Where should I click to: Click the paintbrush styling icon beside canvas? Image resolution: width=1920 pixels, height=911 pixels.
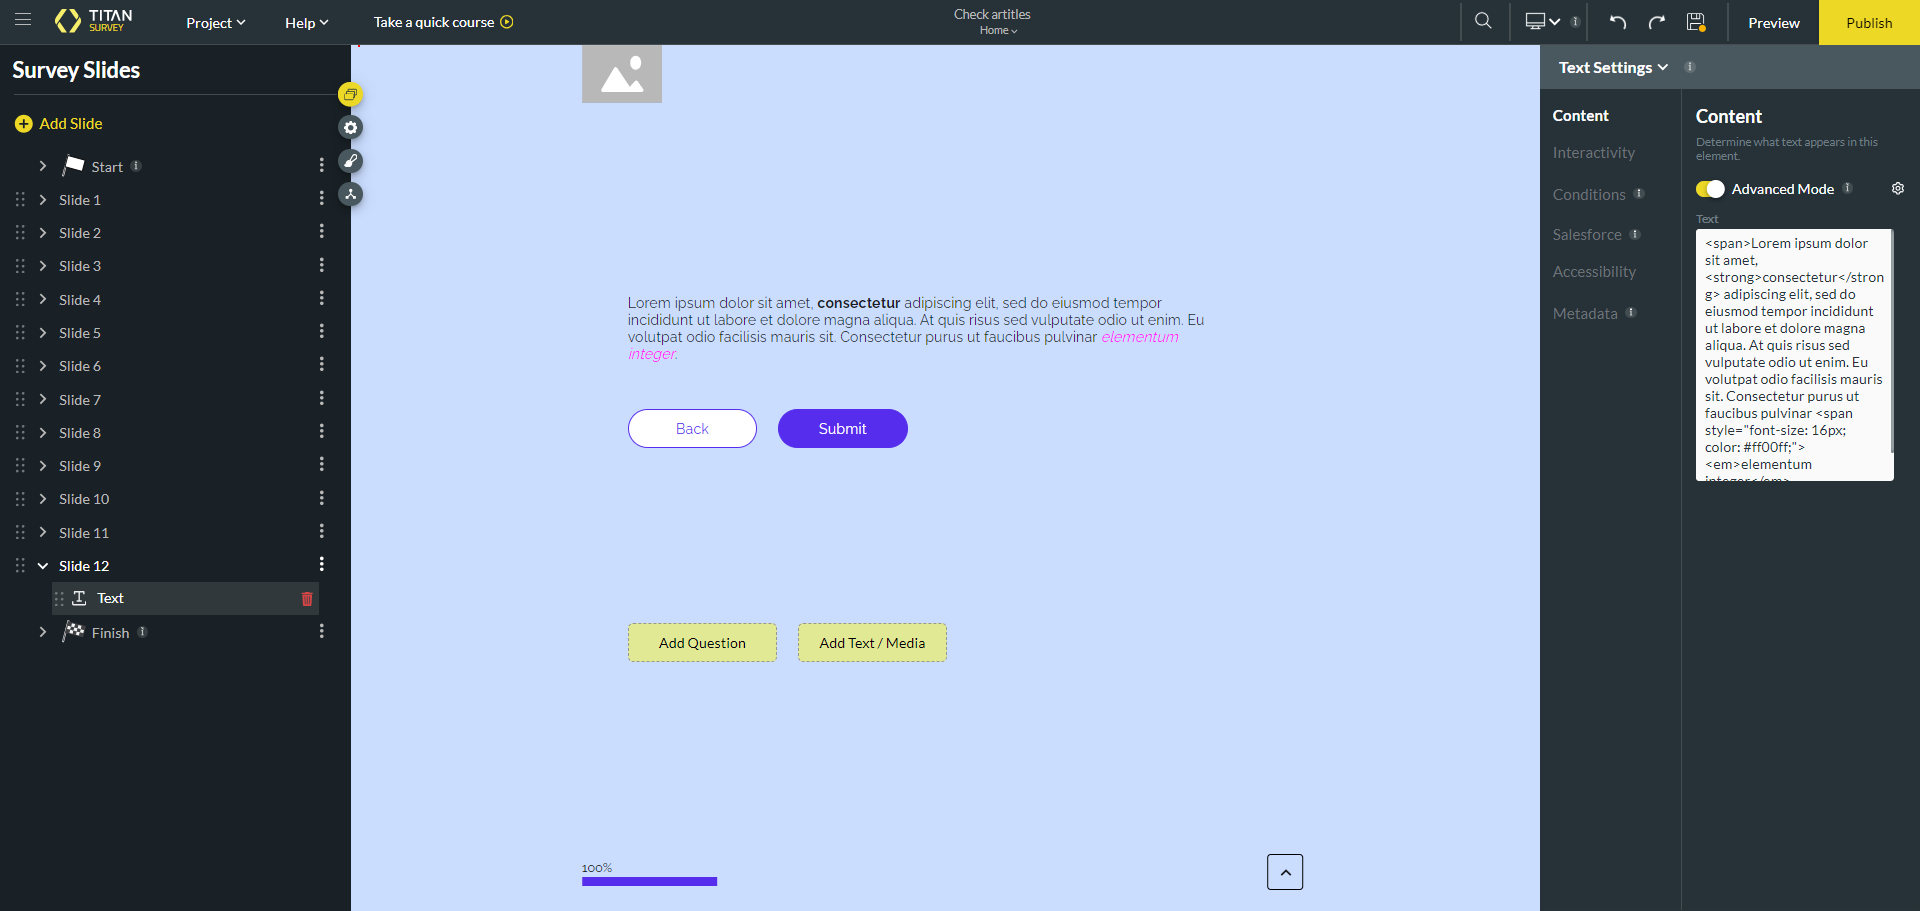[x=350, y=161]
